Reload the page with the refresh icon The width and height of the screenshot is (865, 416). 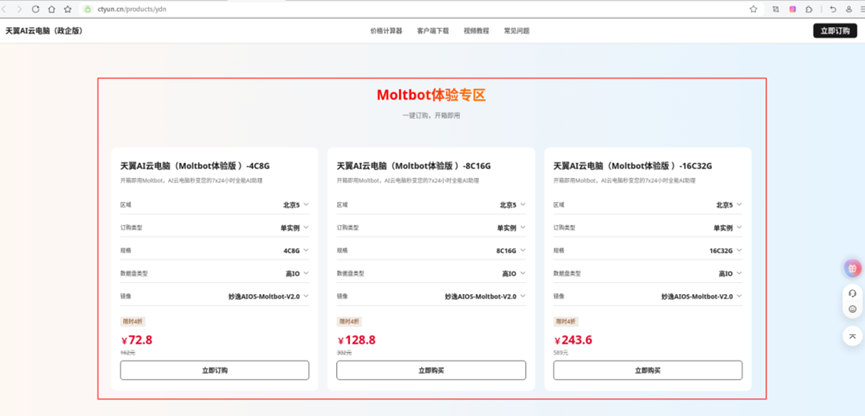coord(36,9)
